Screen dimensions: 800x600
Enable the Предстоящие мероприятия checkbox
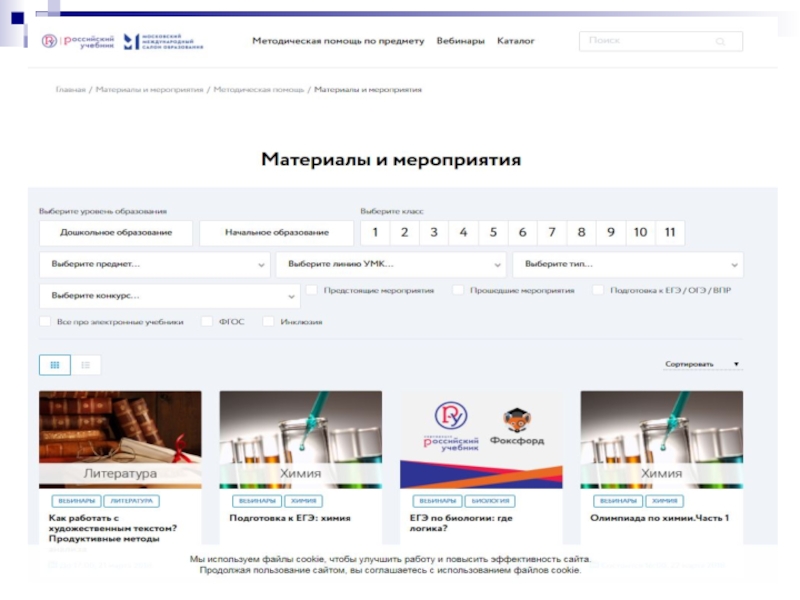tap(312, 290)
